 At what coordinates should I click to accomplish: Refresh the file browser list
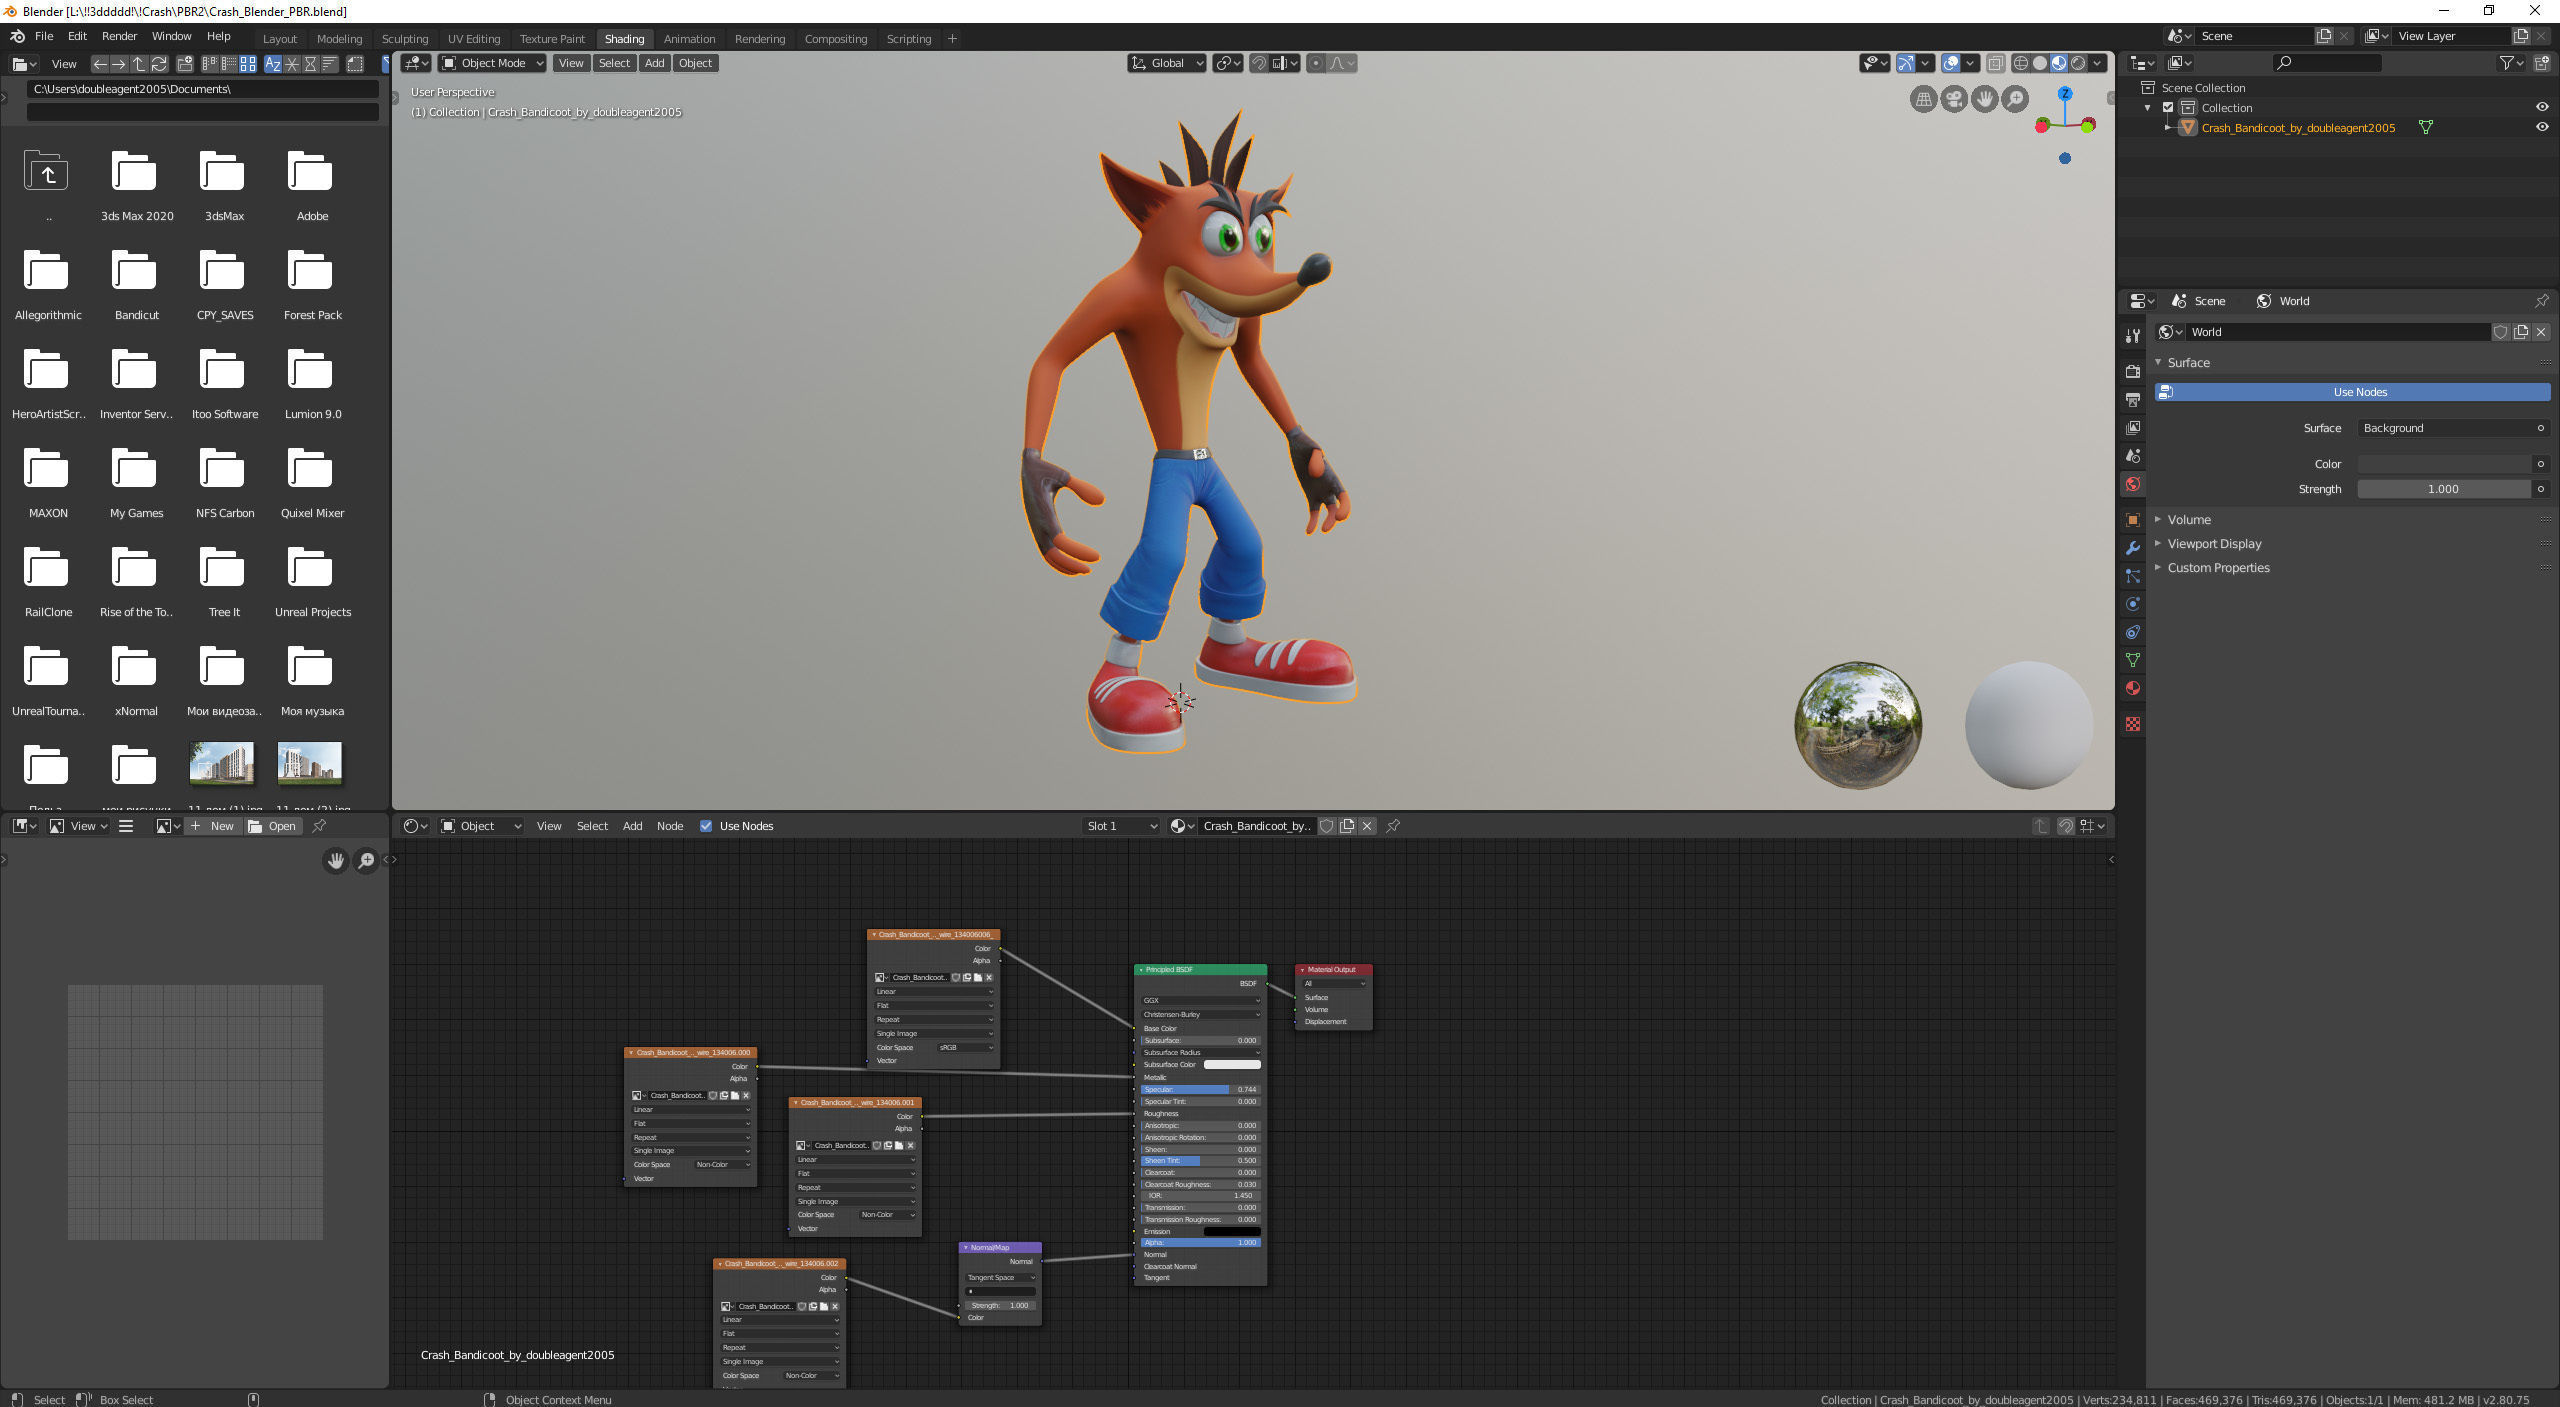pos(159,64)
